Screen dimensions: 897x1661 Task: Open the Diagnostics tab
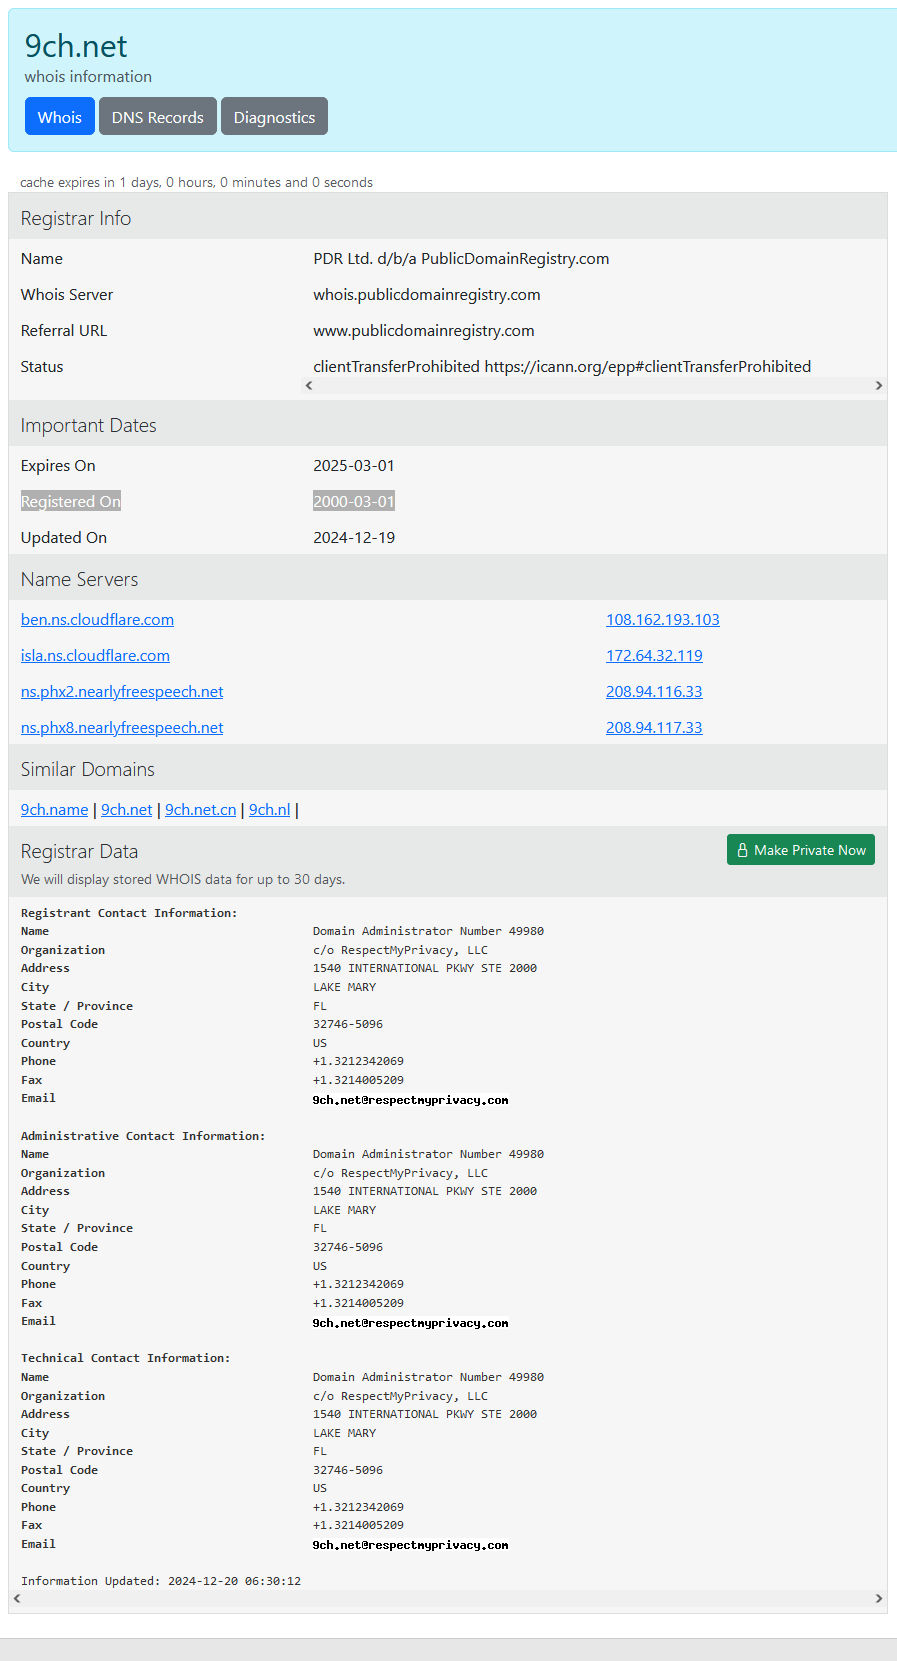(274, 117)
